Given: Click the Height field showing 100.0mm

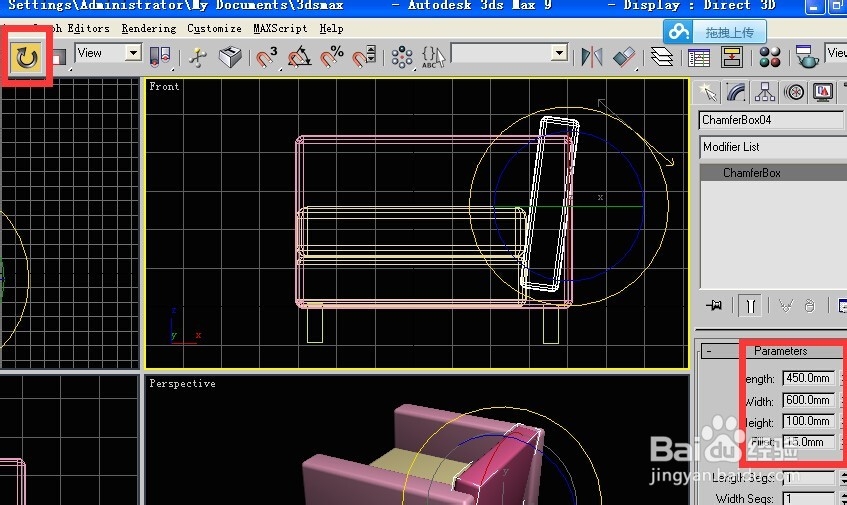Looking at the screenshot, I should pos(808,421).
